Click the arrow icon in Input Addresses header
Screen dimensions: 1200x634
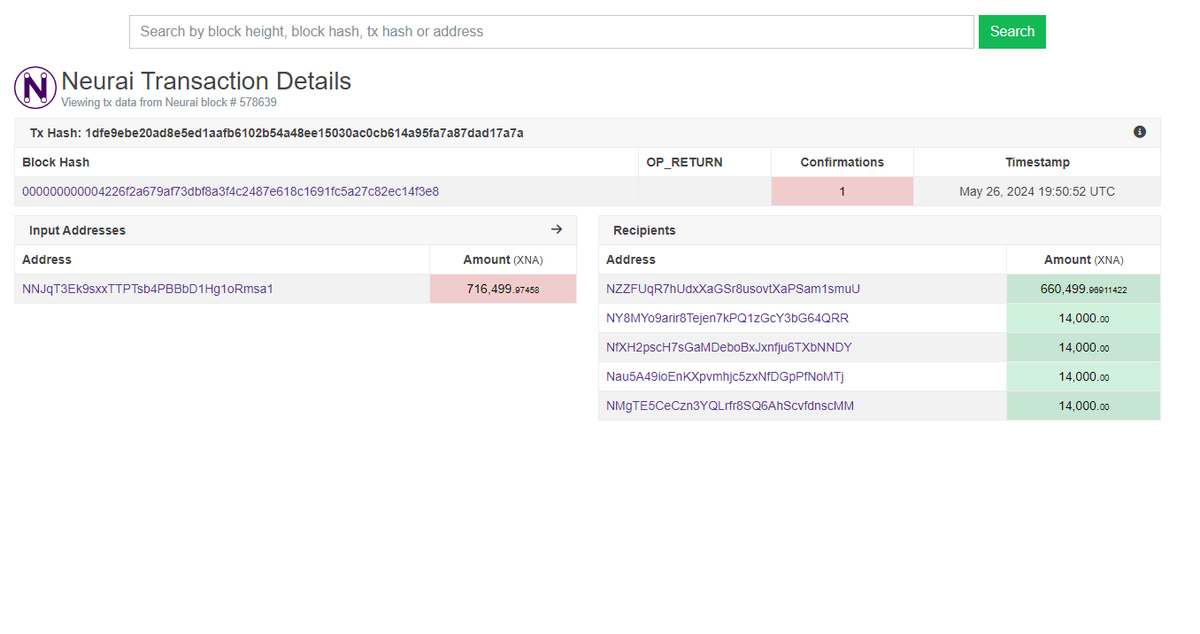click(556, 229)
